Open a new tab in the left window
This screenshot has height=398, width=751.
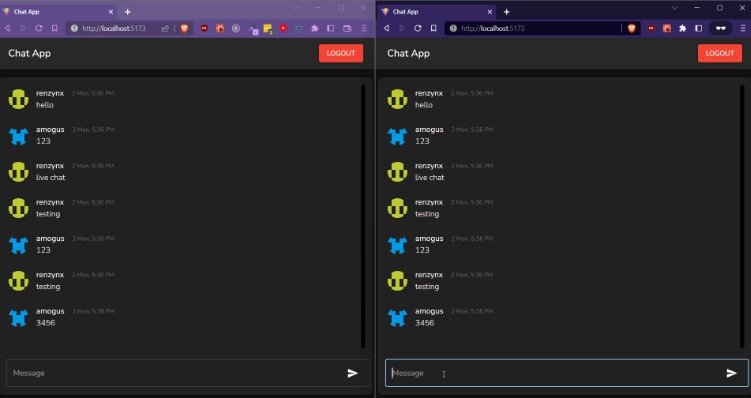coord(127,11)
